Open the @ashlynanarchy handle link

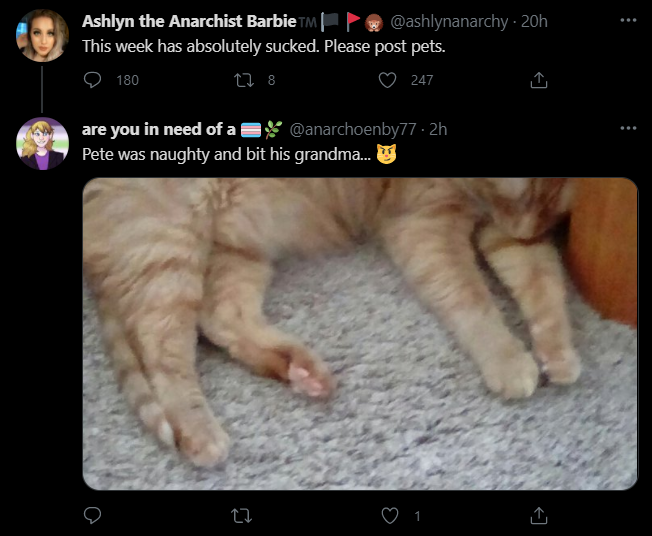[x=449, y=22]
